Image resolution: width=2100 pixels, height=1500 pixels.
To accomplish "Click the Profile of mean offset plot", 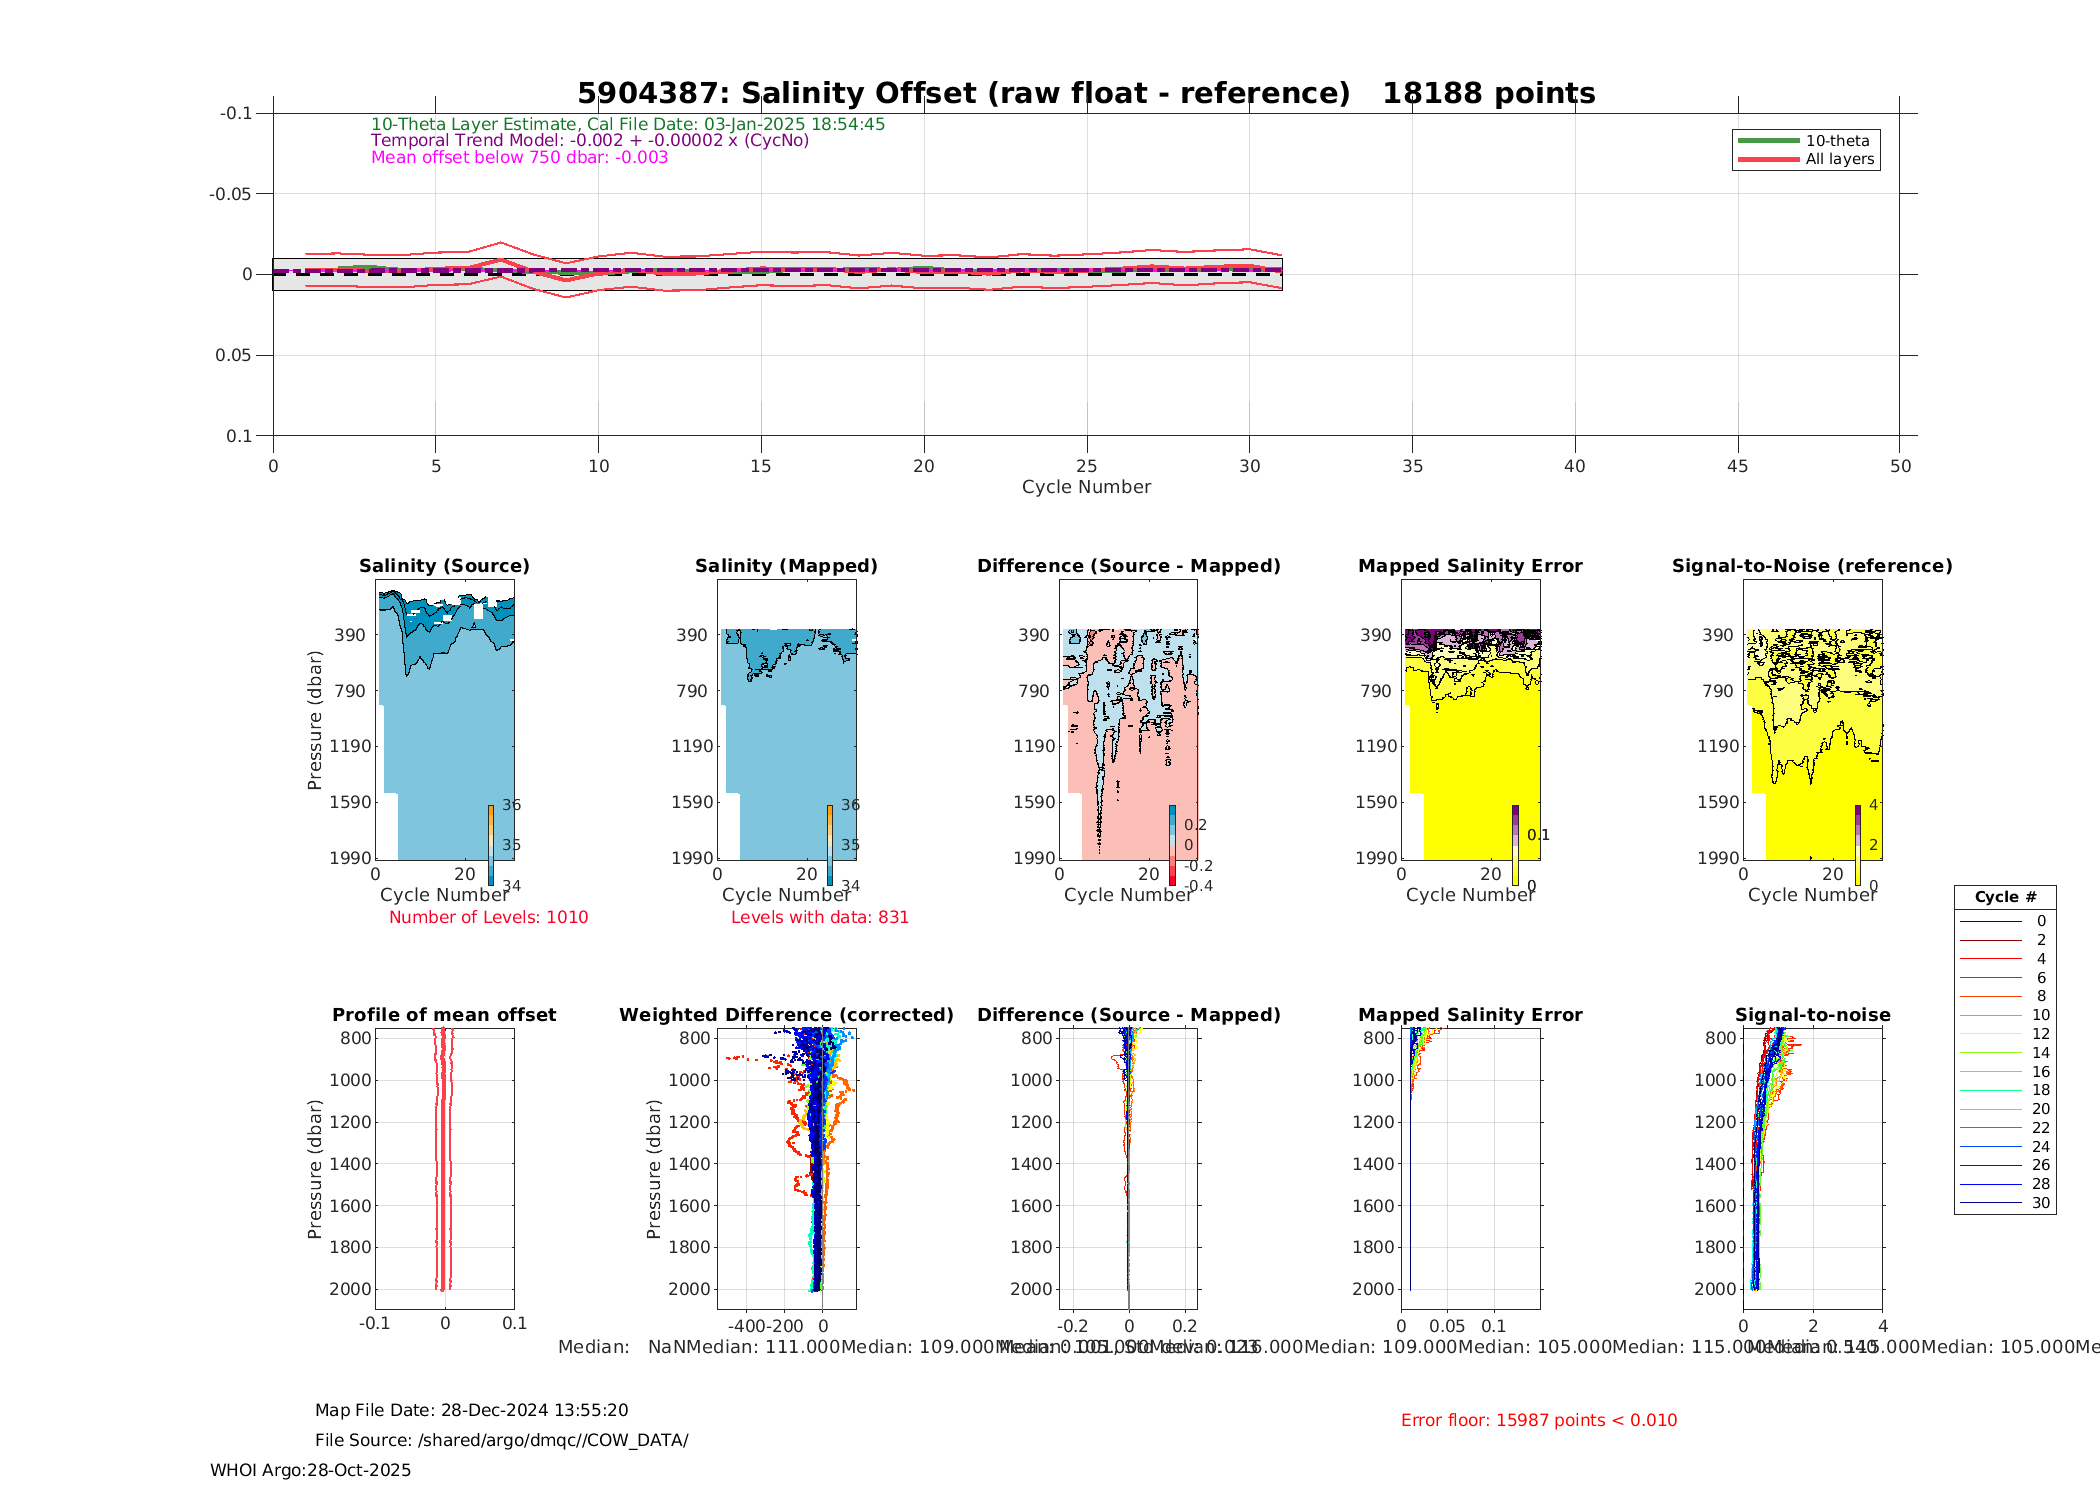I will tap(445, 1168).
